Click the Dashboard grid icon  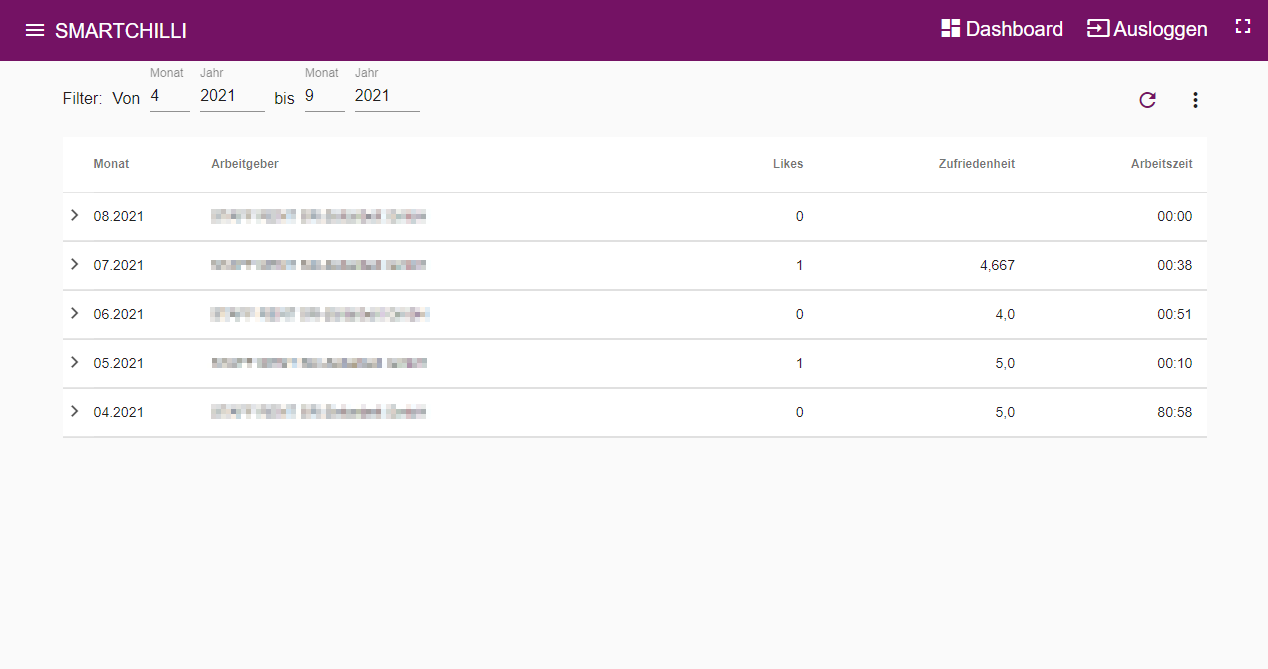(x=951, y=29)
